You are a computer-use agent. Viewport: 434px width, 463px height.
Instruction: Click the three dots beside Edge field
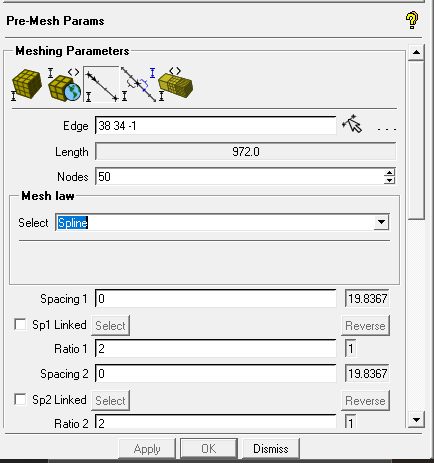pyautogui.click(x=387, y=129)
